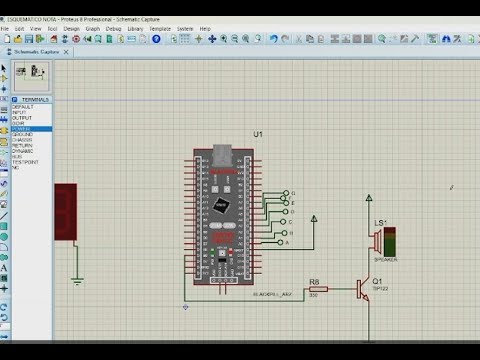
Task: Open the Debug menu
Action: click(113, 29)
